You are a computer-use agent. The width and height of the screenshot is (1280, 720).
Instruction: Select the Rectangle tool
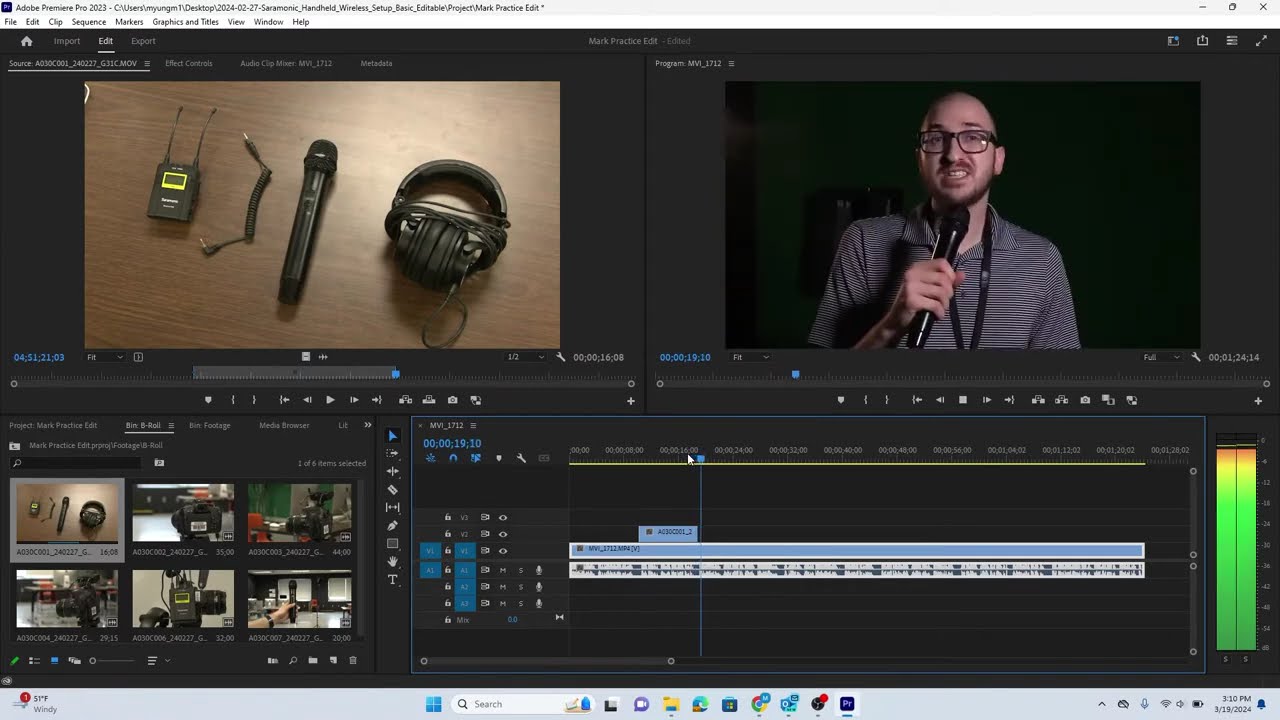click(x=392, y=544)
